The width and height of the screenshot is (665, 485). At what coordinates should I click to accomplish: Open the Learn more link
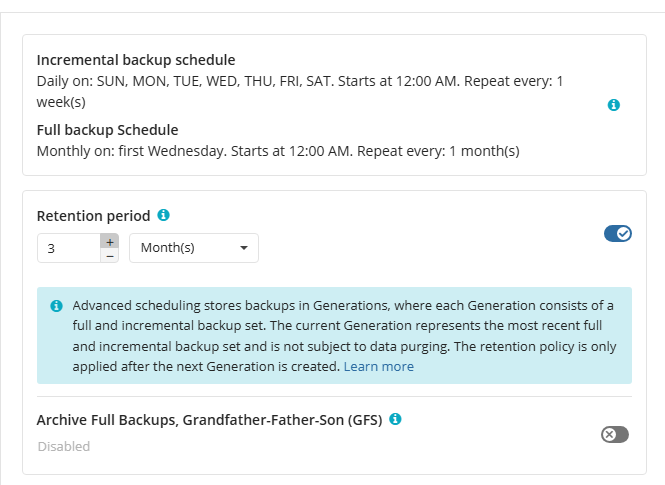coord(378,367)
